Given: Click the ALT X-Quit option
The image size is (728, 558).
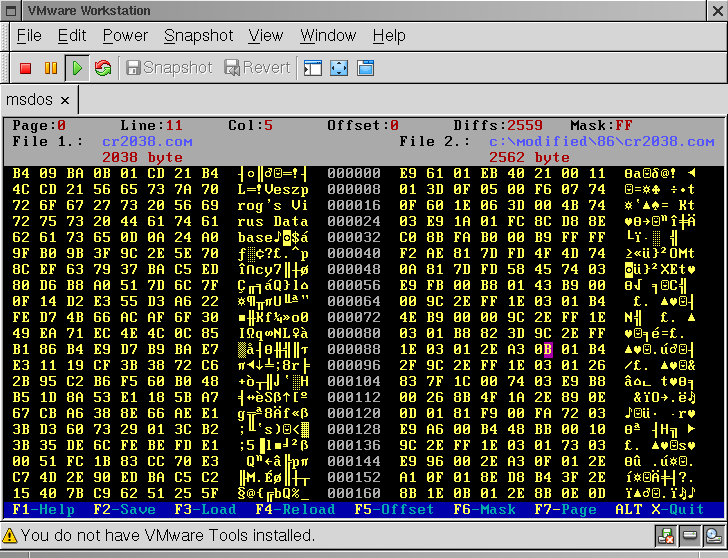Looking at the screenshot, I should [660, 509].
